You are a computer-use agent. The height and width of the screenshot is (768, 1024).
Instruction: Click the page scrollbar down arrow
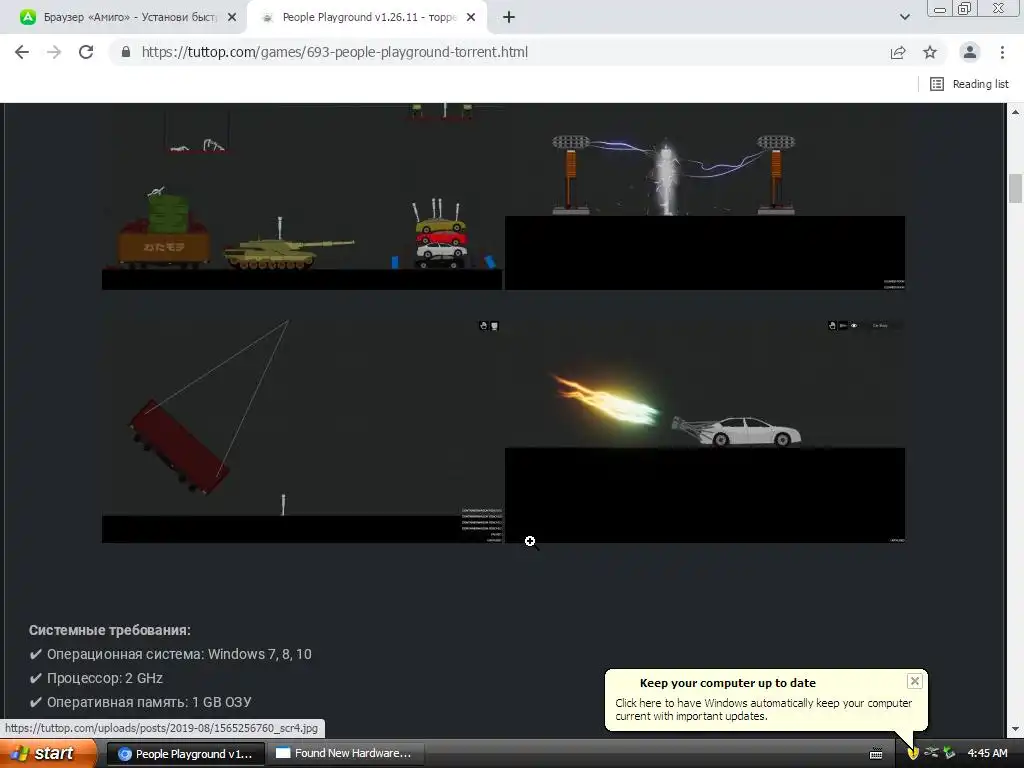pyautogui.click(x=1015, y=729)
